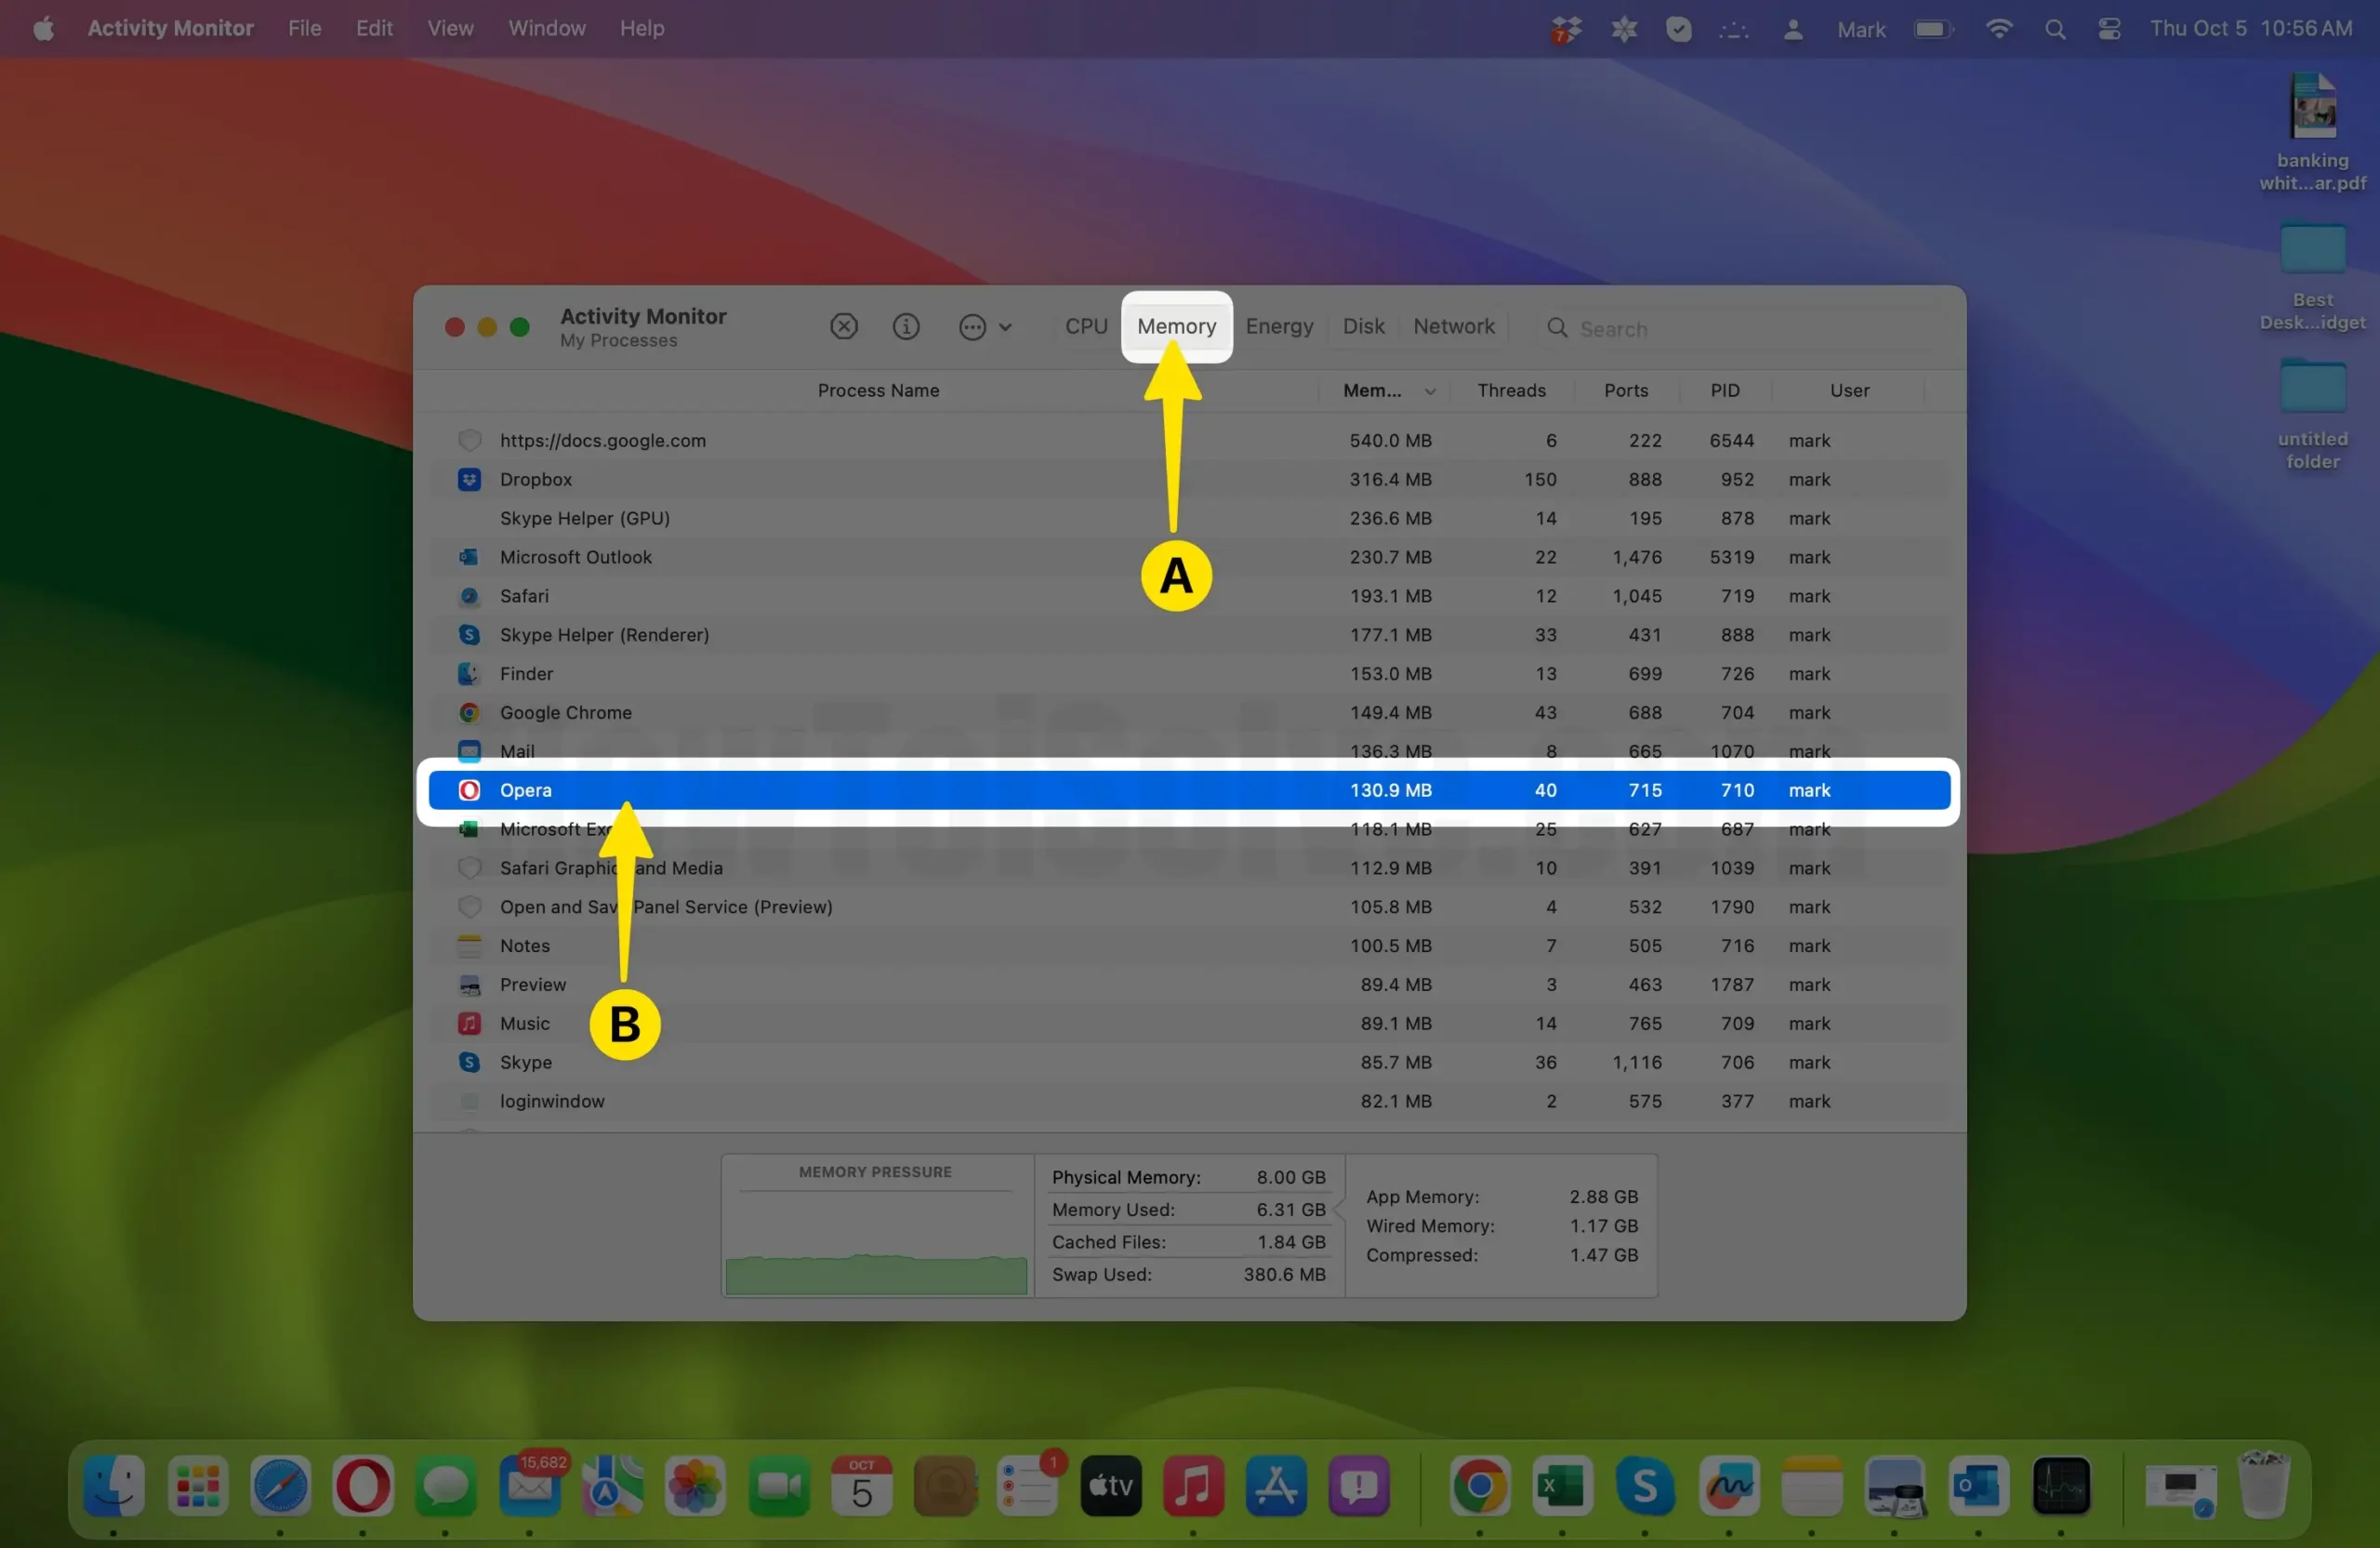Open Mail with 15,682 badge in Dock
2380x1548 pixels.
pyautogui.click(x=530, y=1485)
